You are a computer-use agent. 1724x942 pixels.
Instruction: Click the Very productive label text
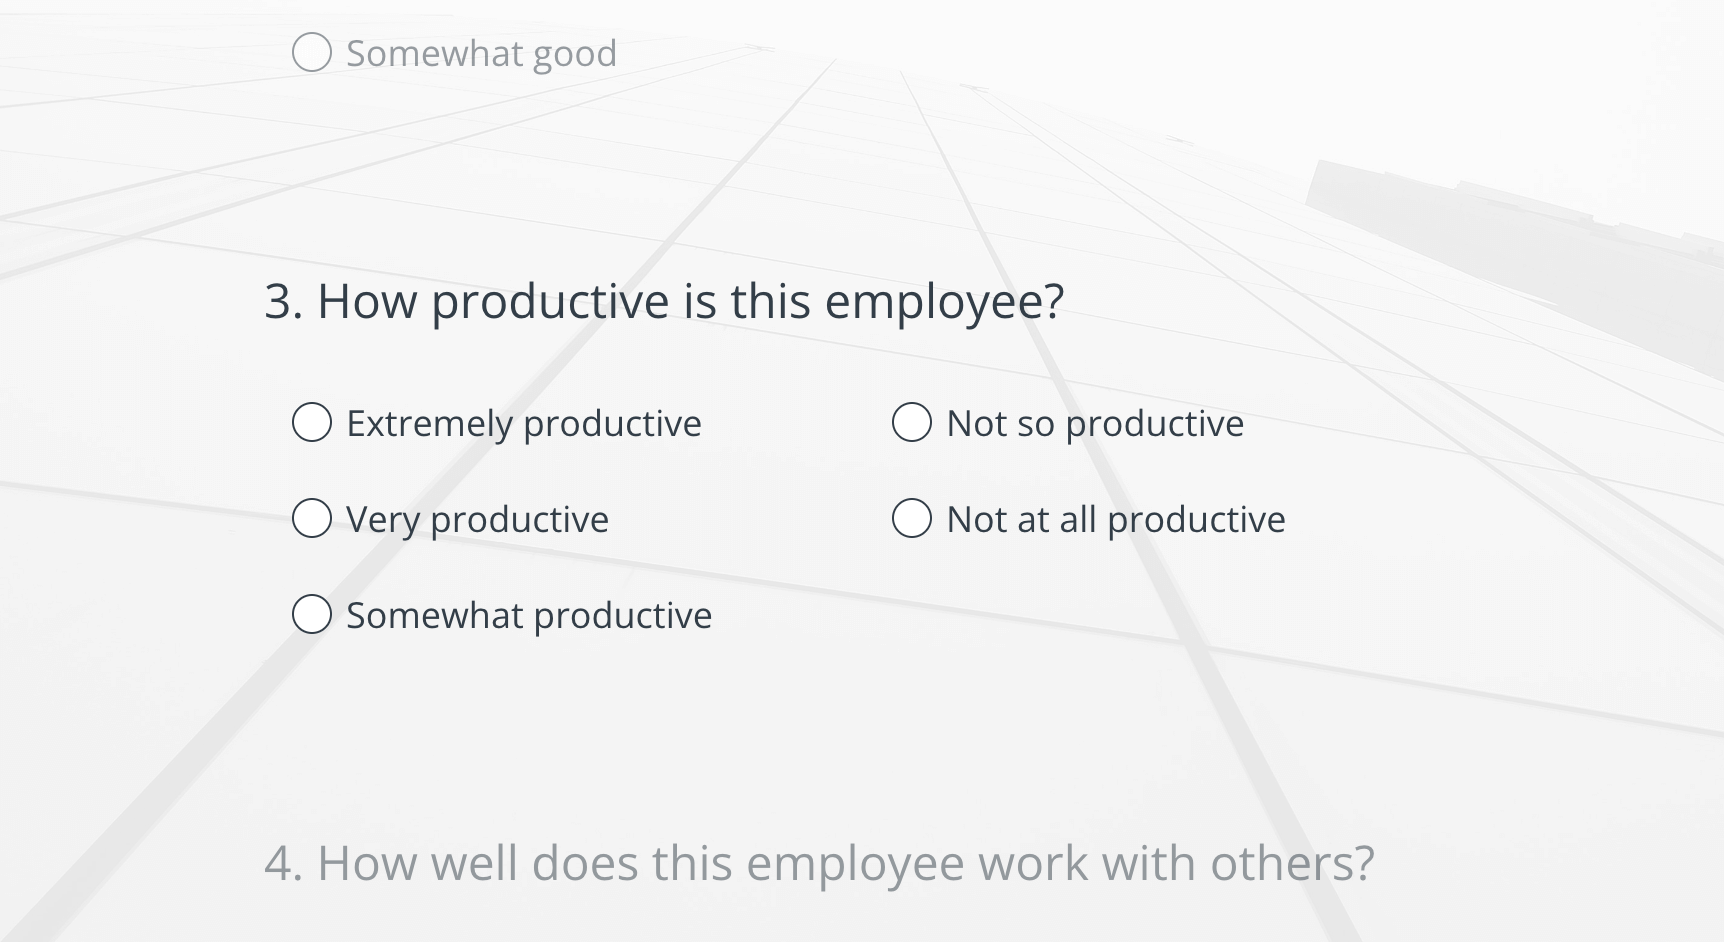coord(476,519)
